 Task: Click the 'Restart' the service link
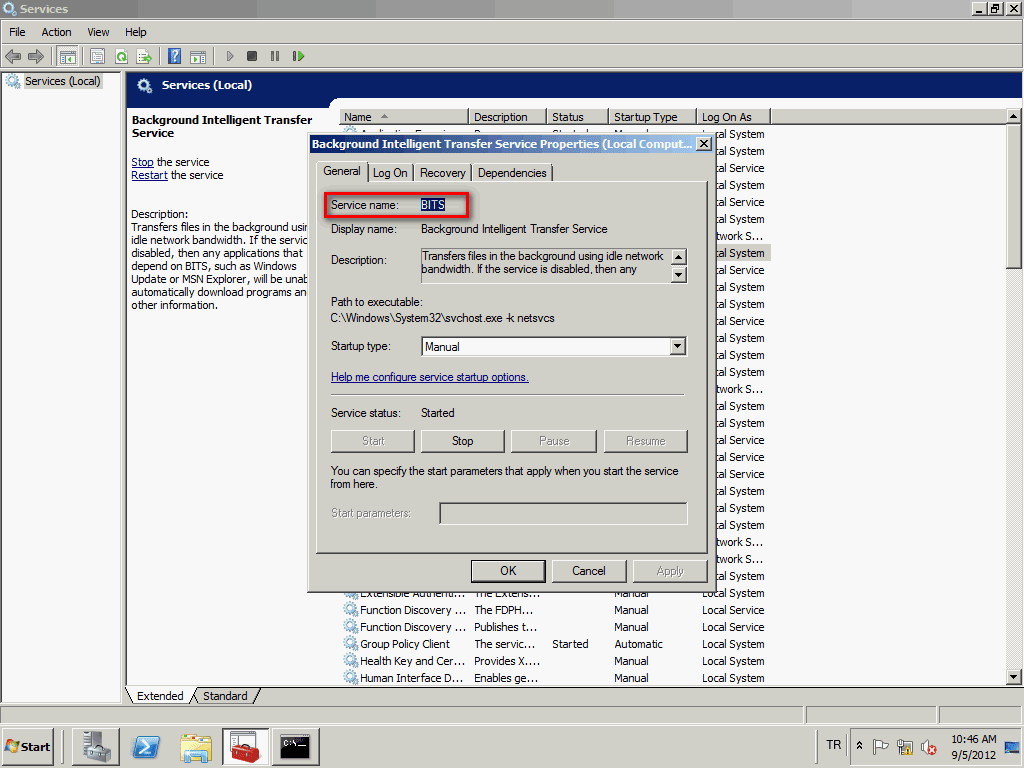click(x=150, y=175)
